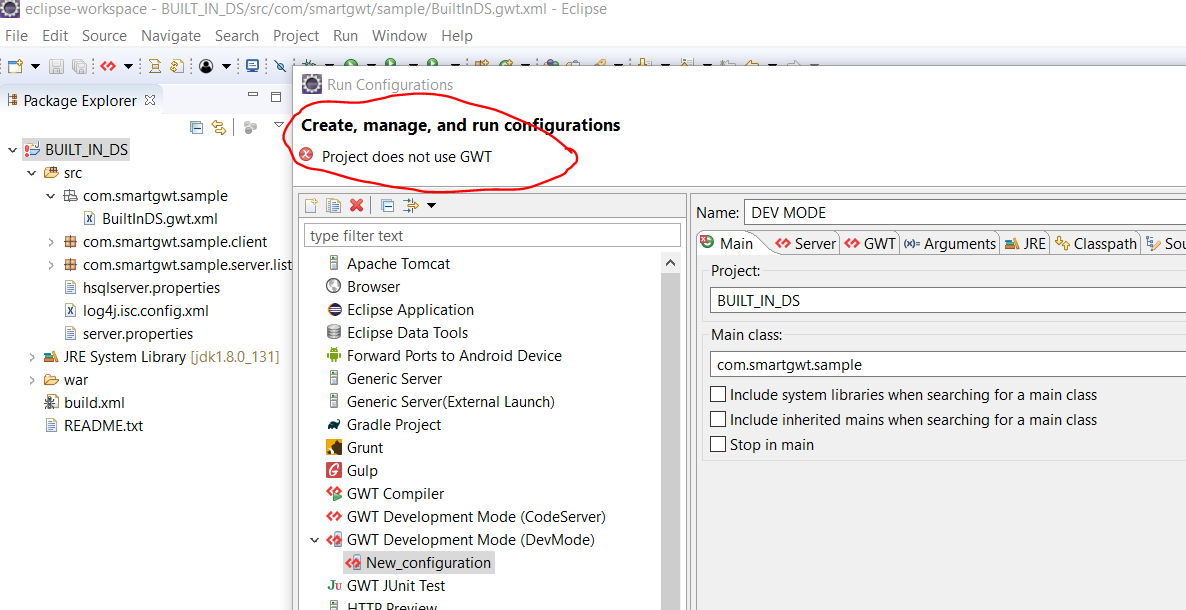The height and width of the screenshot is (610, 1186).
Task: Click the profile avatar toolbar icon
Action: 206,67
